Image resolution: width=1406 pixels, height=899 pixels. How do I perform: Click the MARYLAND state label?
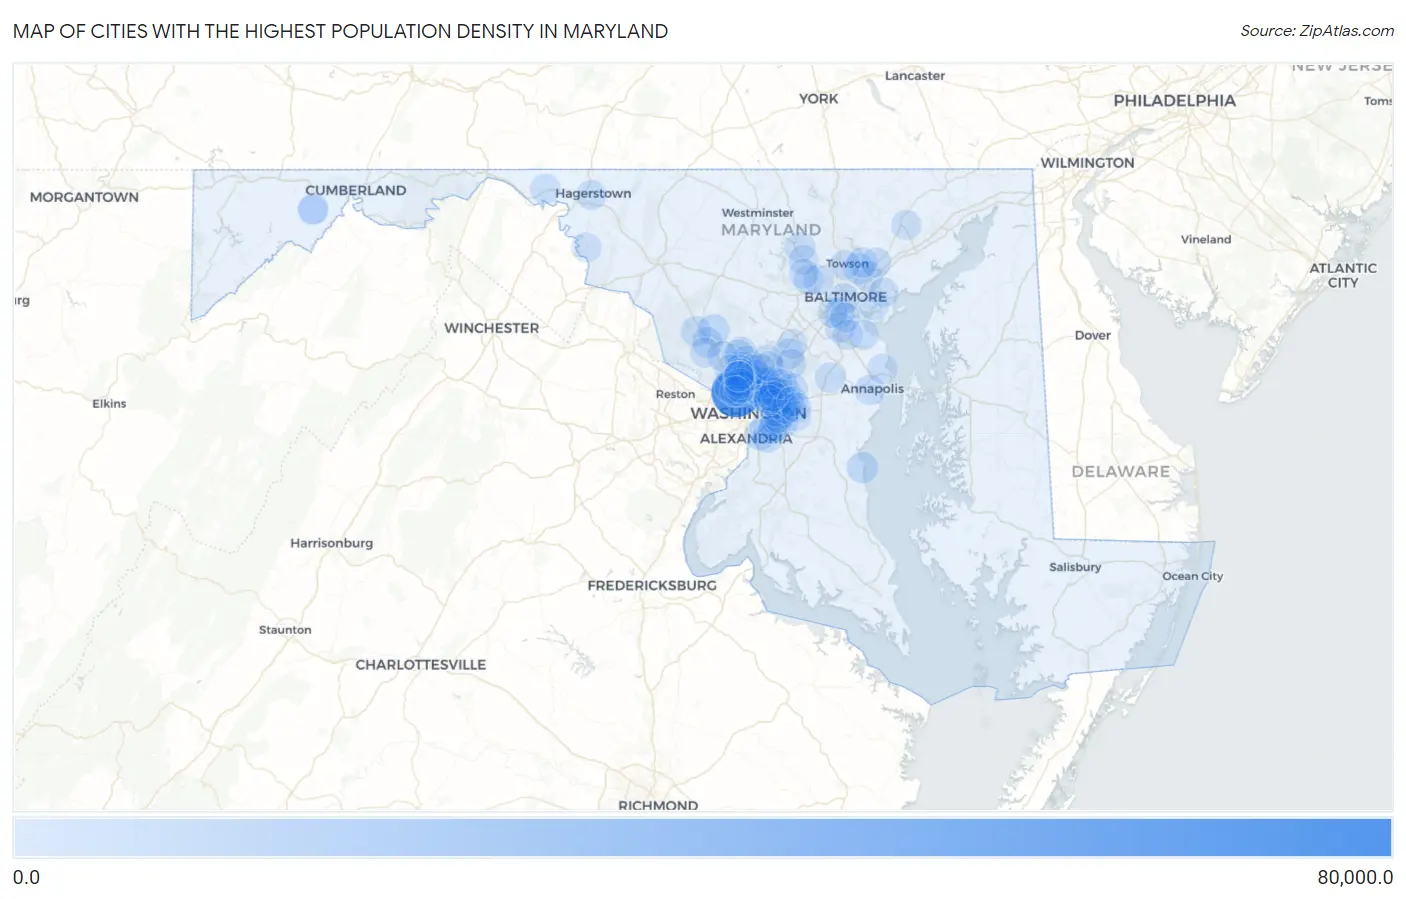[770, 230]
